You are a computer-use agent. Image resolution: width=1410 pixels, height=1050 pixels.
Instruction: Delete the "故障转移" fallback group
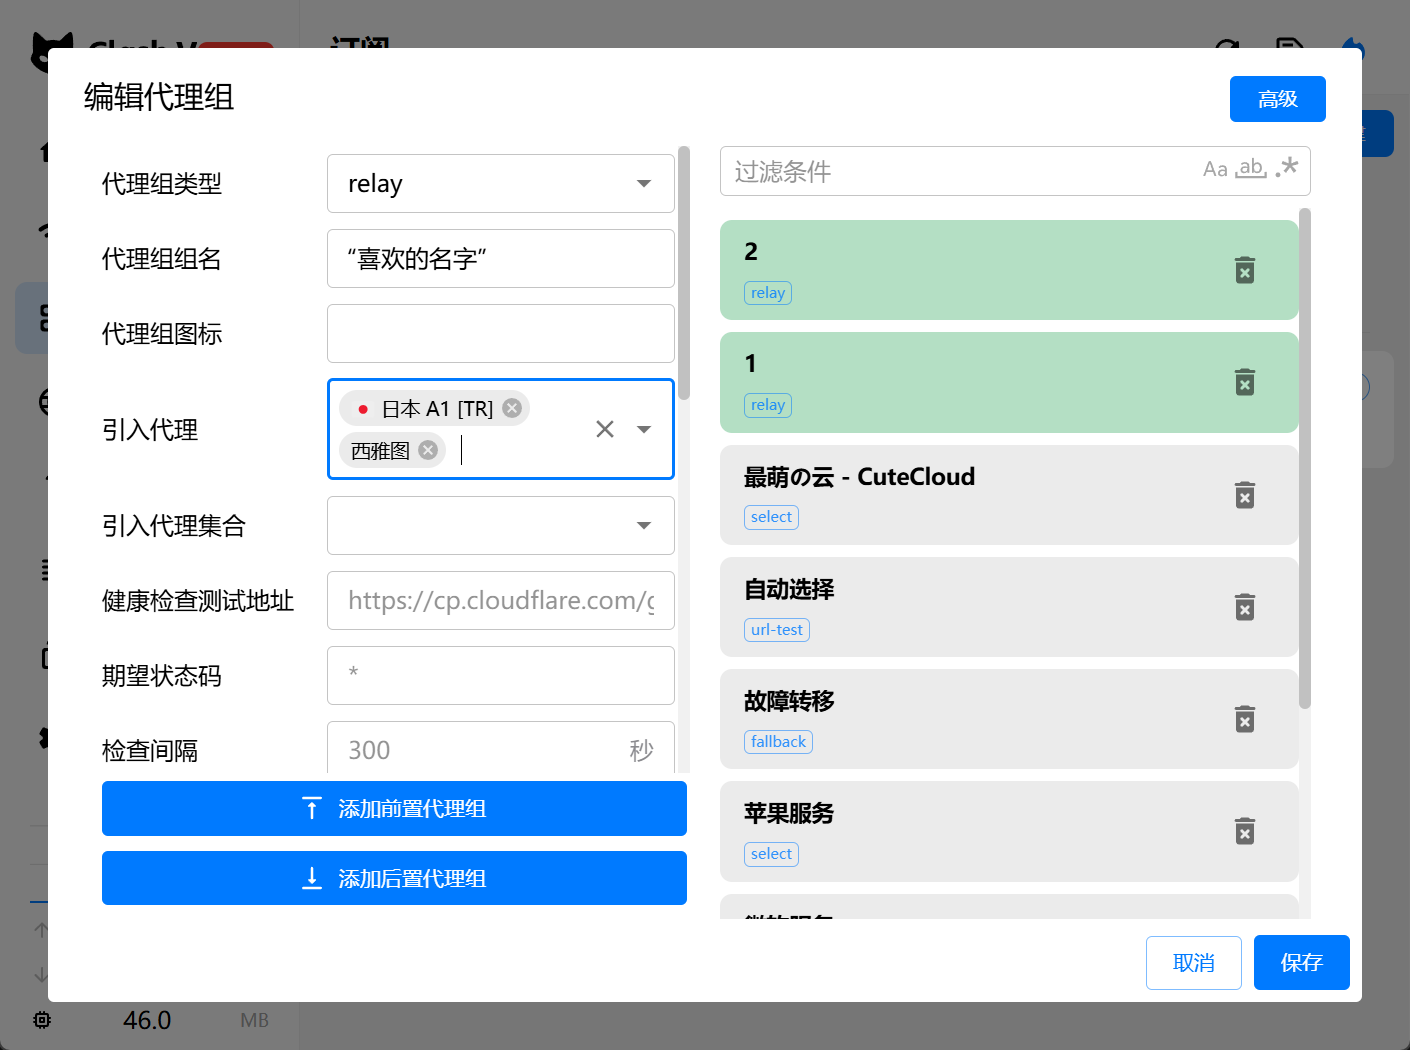click(1245, 719)
